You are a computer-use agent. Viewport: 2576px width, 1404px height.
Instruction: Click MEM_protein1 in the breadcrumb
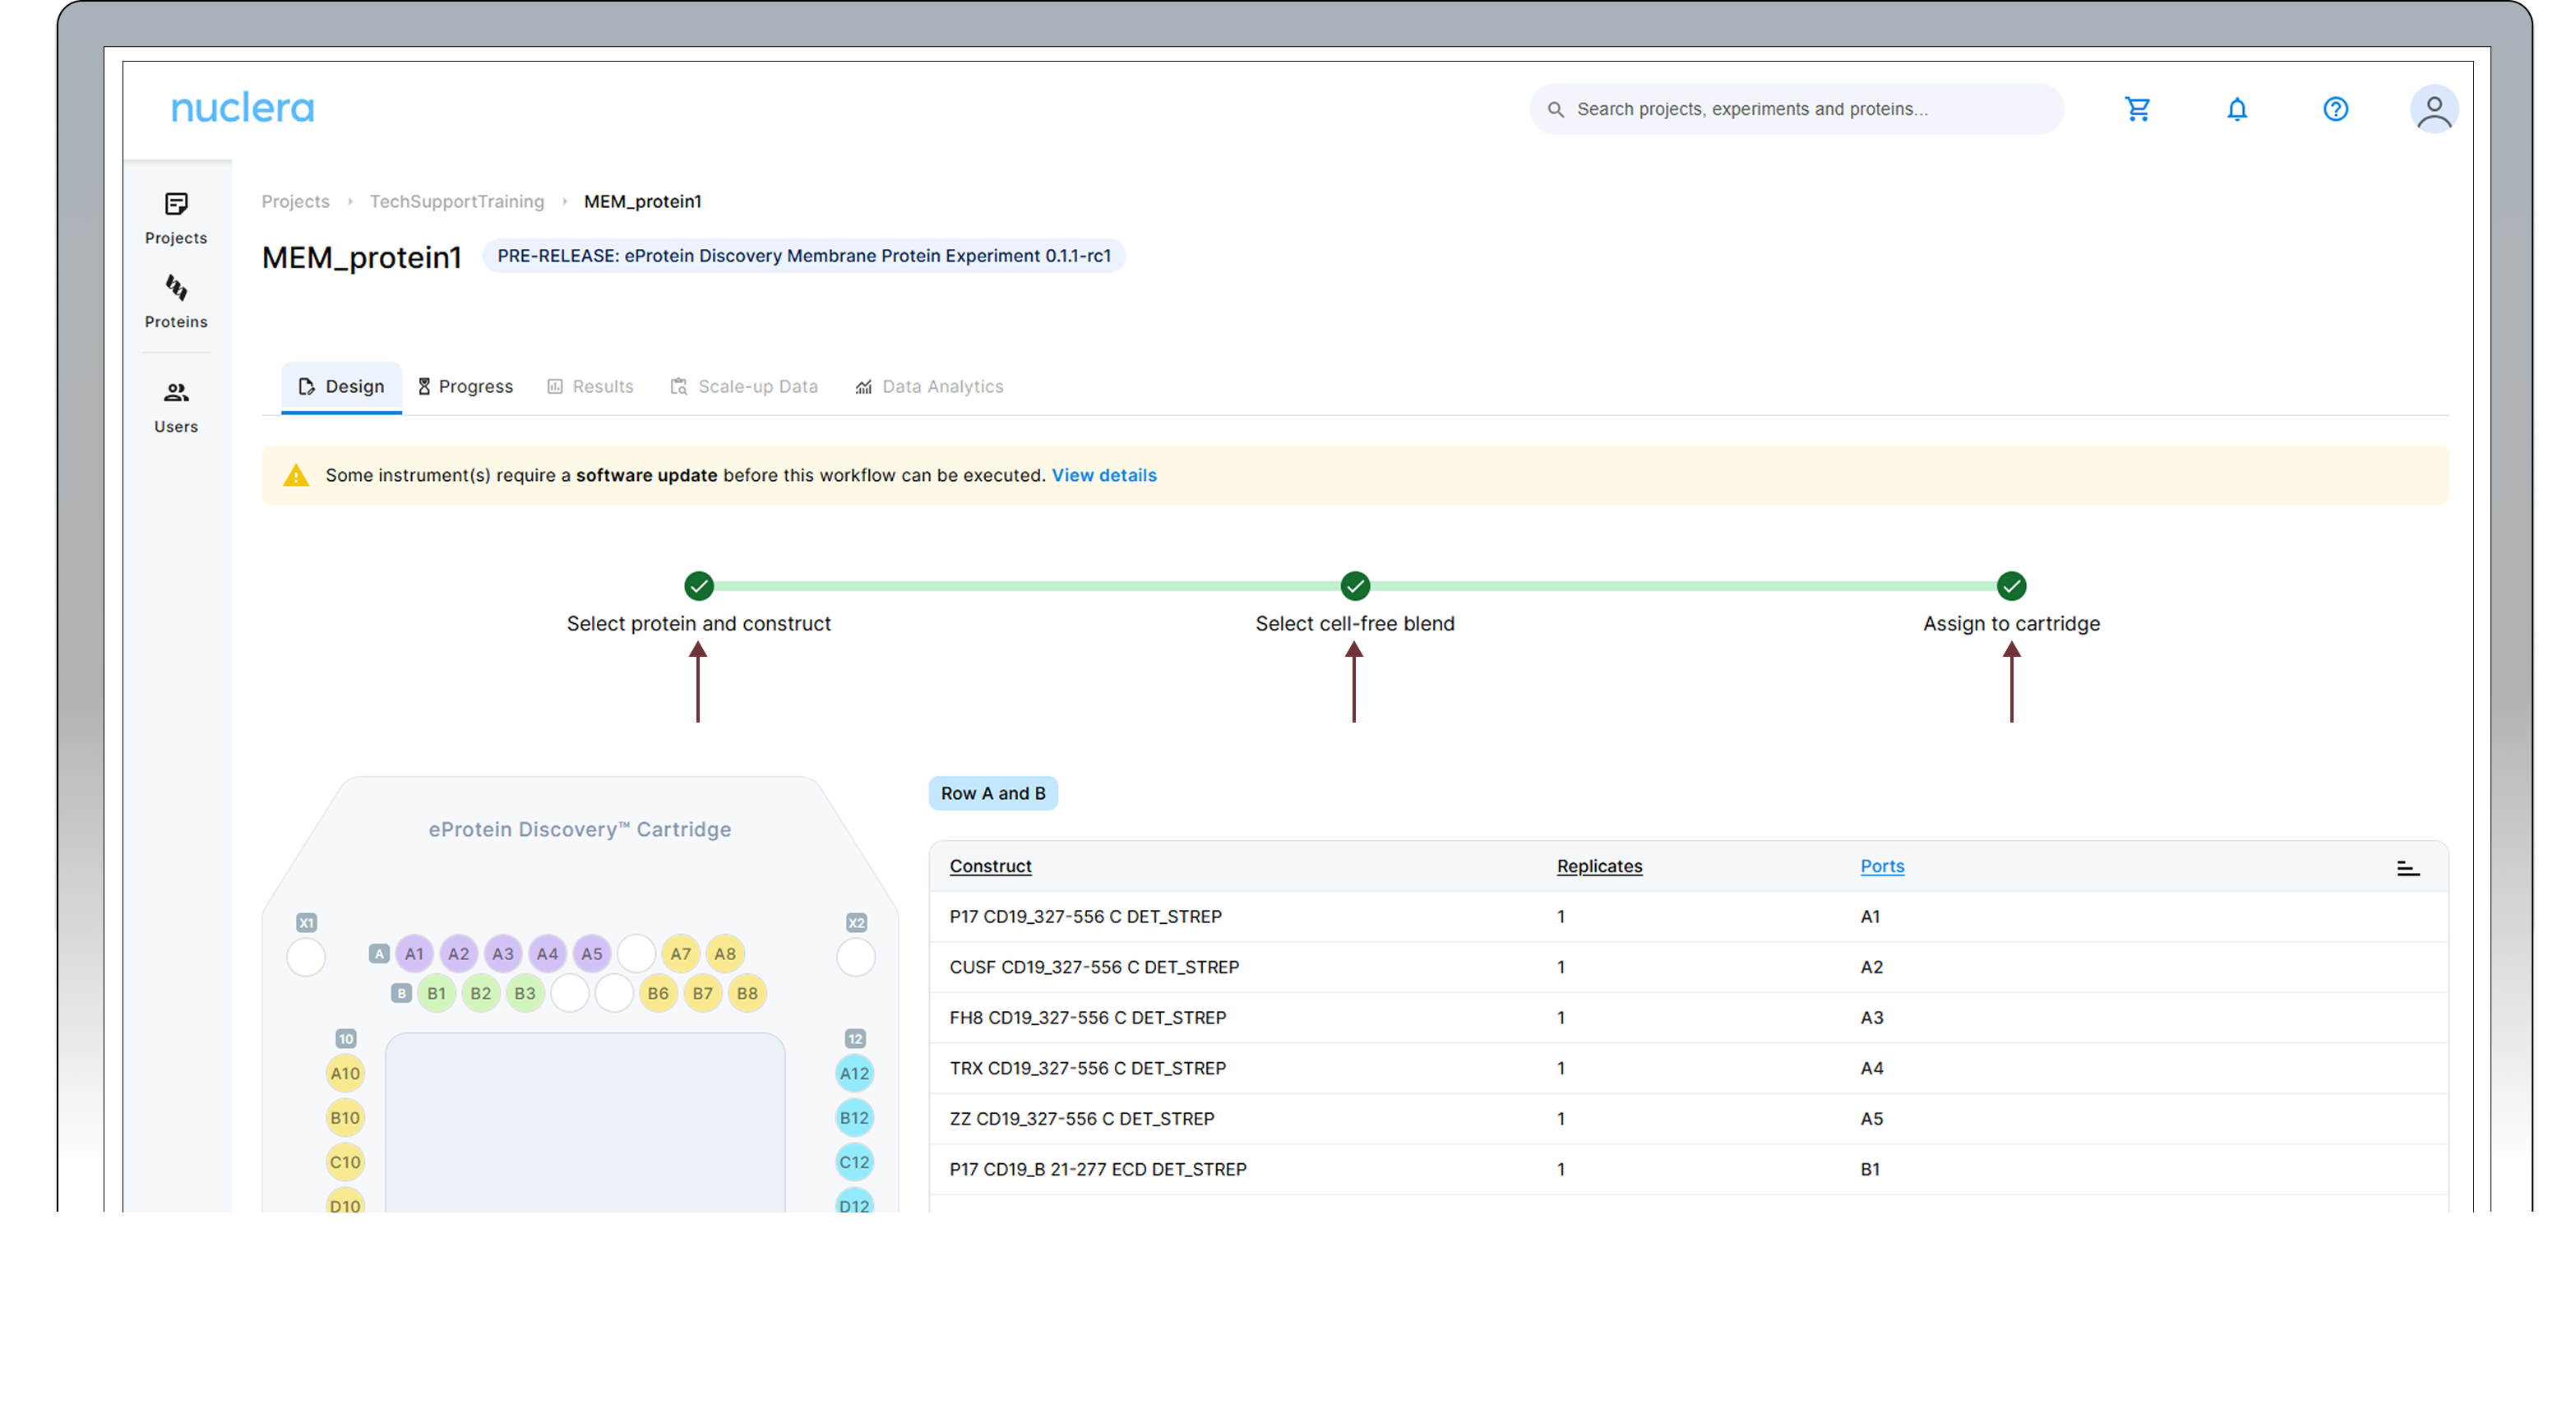642,202
